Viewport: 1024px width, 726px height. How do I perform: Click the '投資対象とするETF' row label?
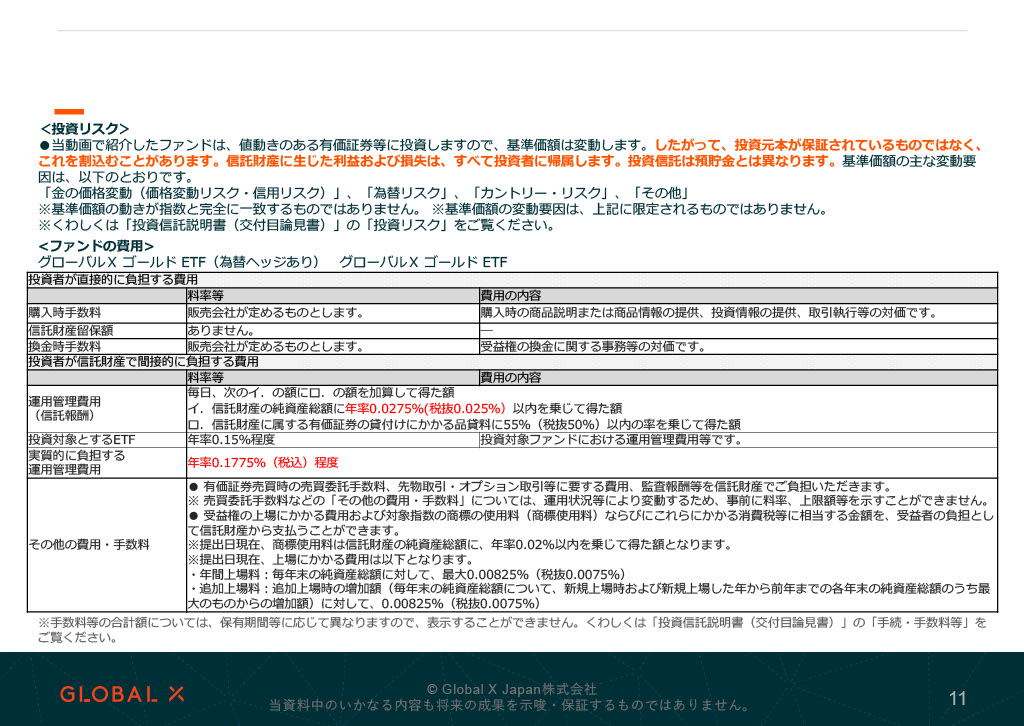click(82, 440)
